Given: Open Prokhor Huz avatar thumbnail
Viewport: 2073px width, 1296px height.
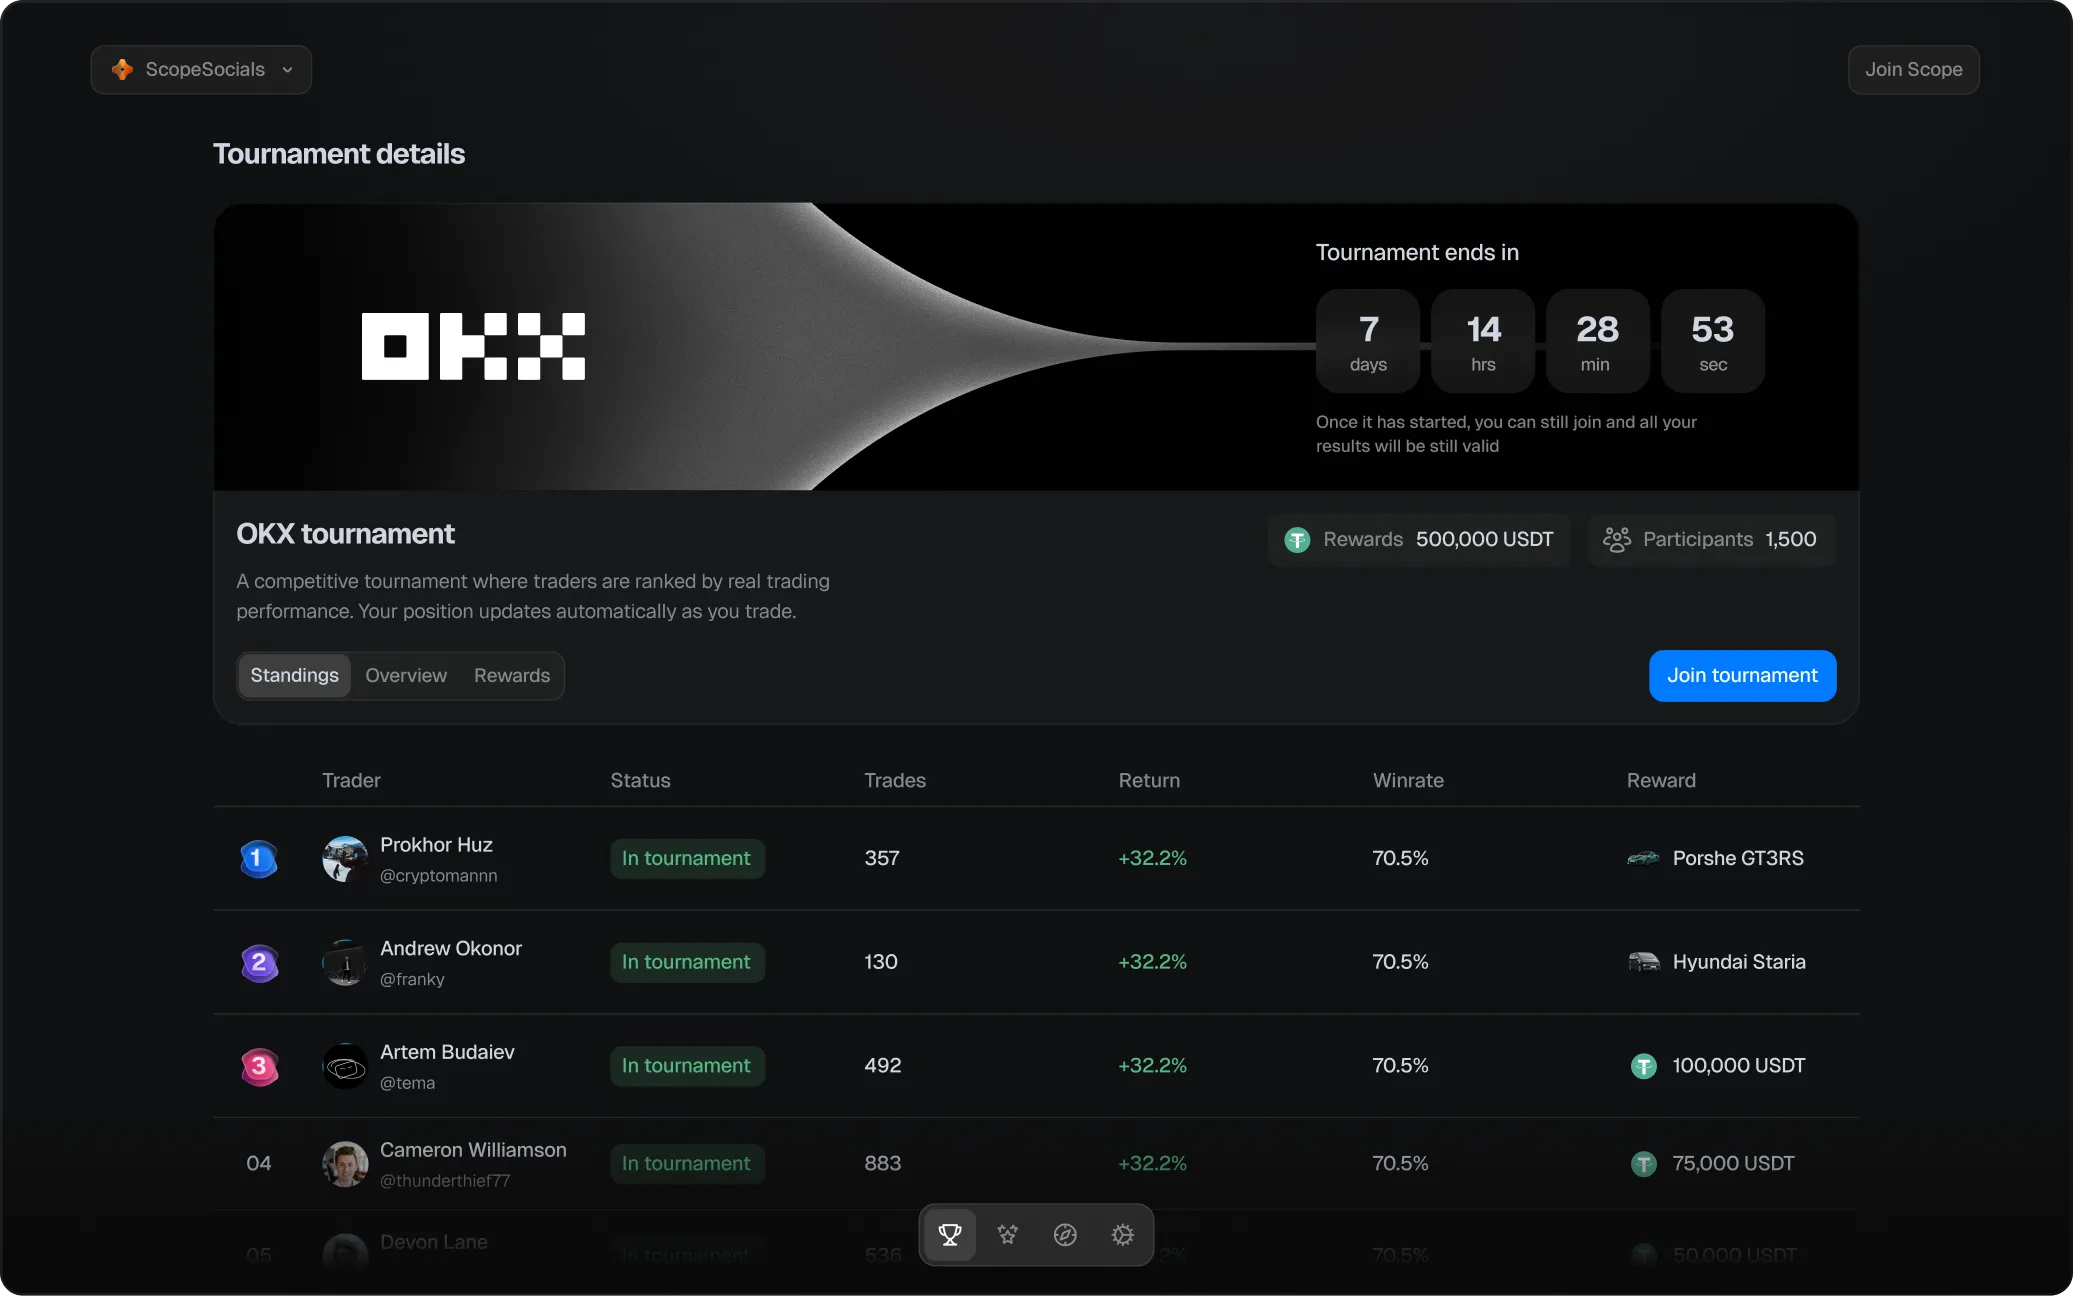Looking at the screenshot, I should pos(345,859).
